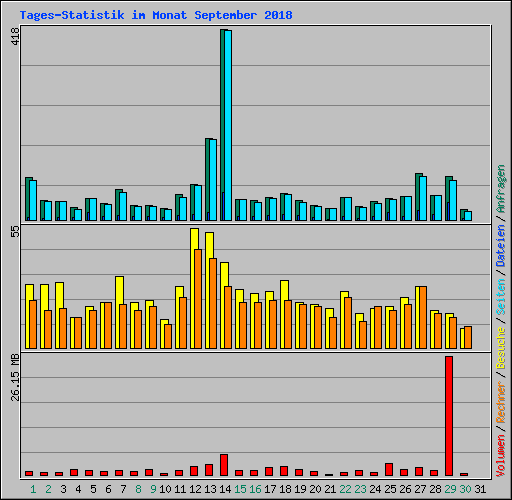Click the 'Dateien' legend label
The height and width of the screenshot is (500, 512).
coord(501,245)
